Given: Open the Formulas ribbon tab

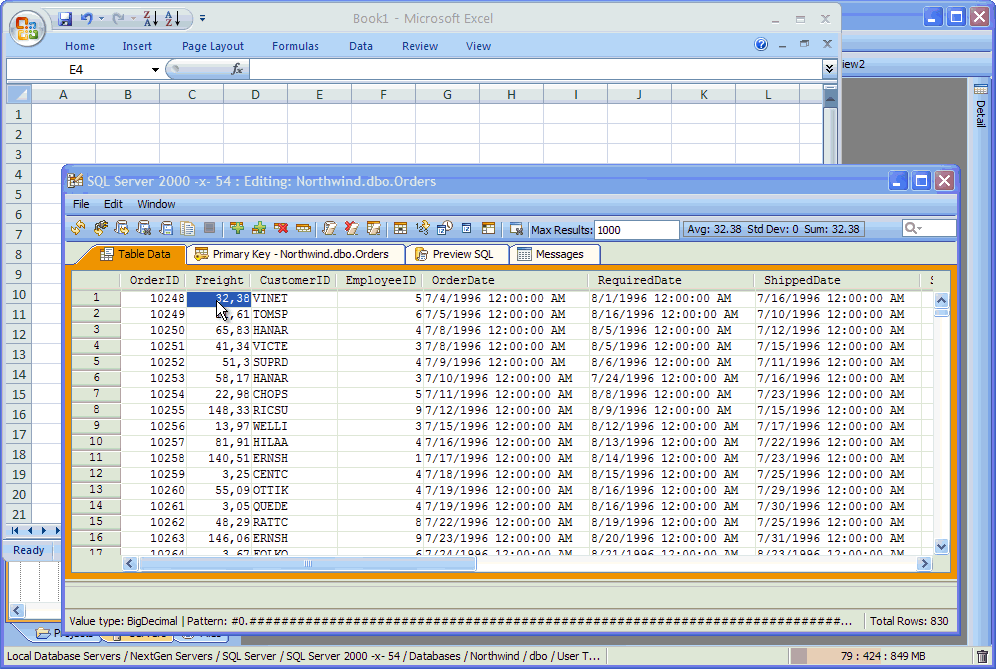Looking at the screenshot, I should [x=295, y=46].
